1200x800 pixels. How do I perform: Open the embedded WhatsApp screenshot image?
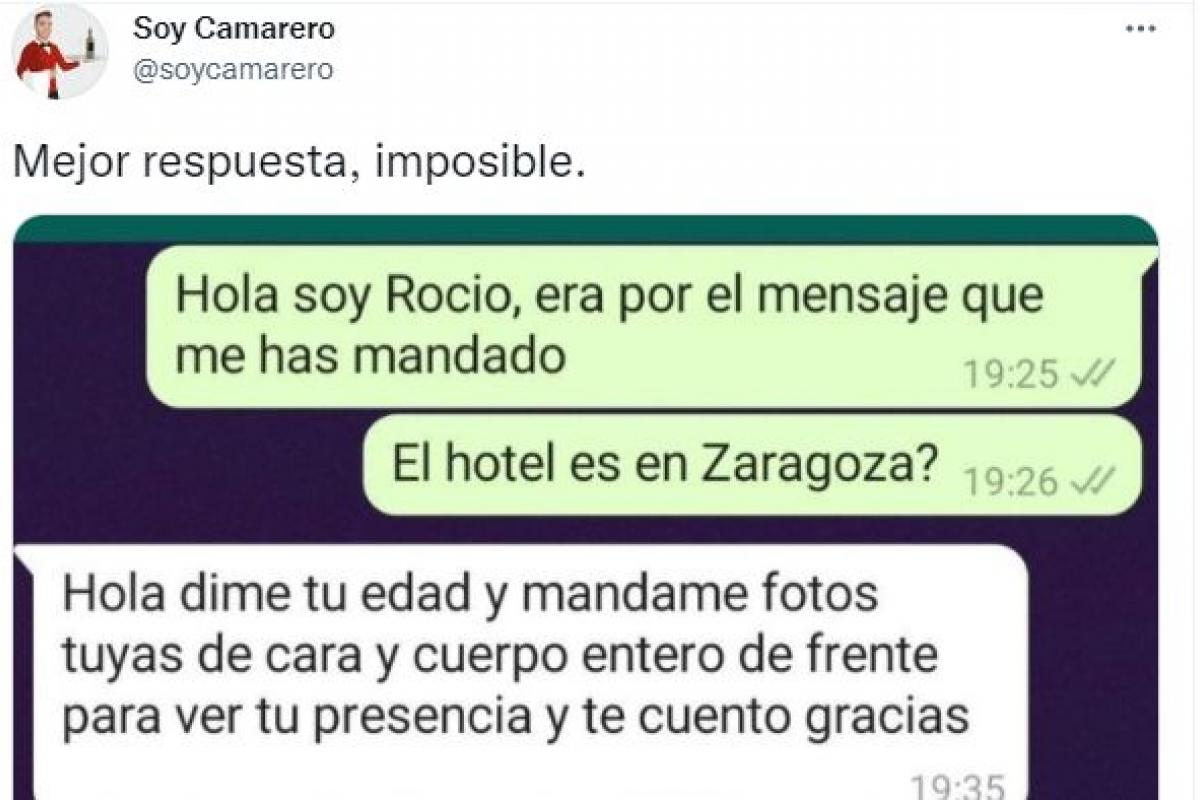pos(586,507)
